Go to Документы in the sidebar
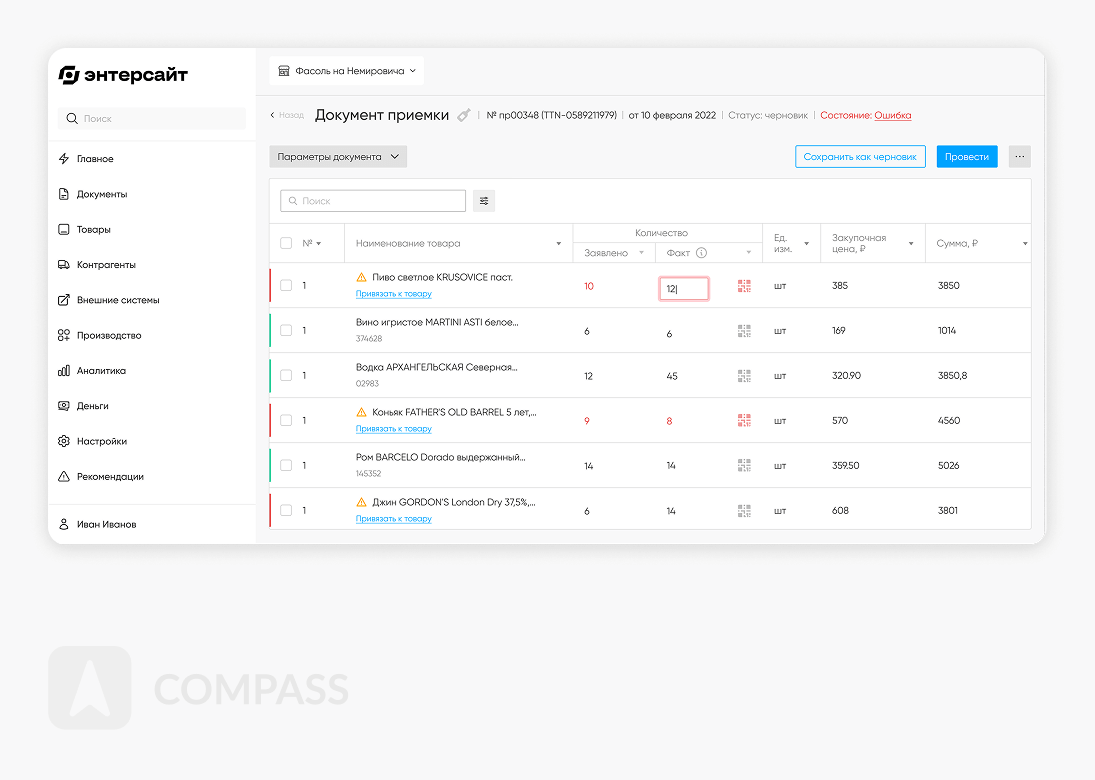 [102, 194]
